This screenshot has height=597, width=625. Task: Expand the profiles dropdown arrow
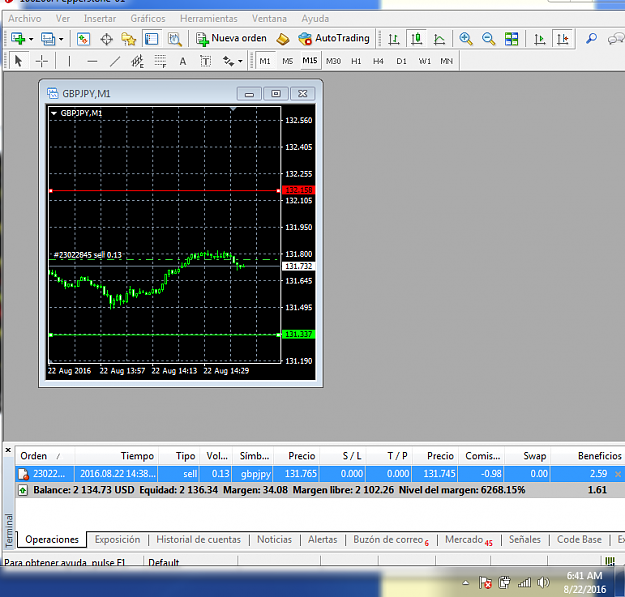tap(61, 39)
